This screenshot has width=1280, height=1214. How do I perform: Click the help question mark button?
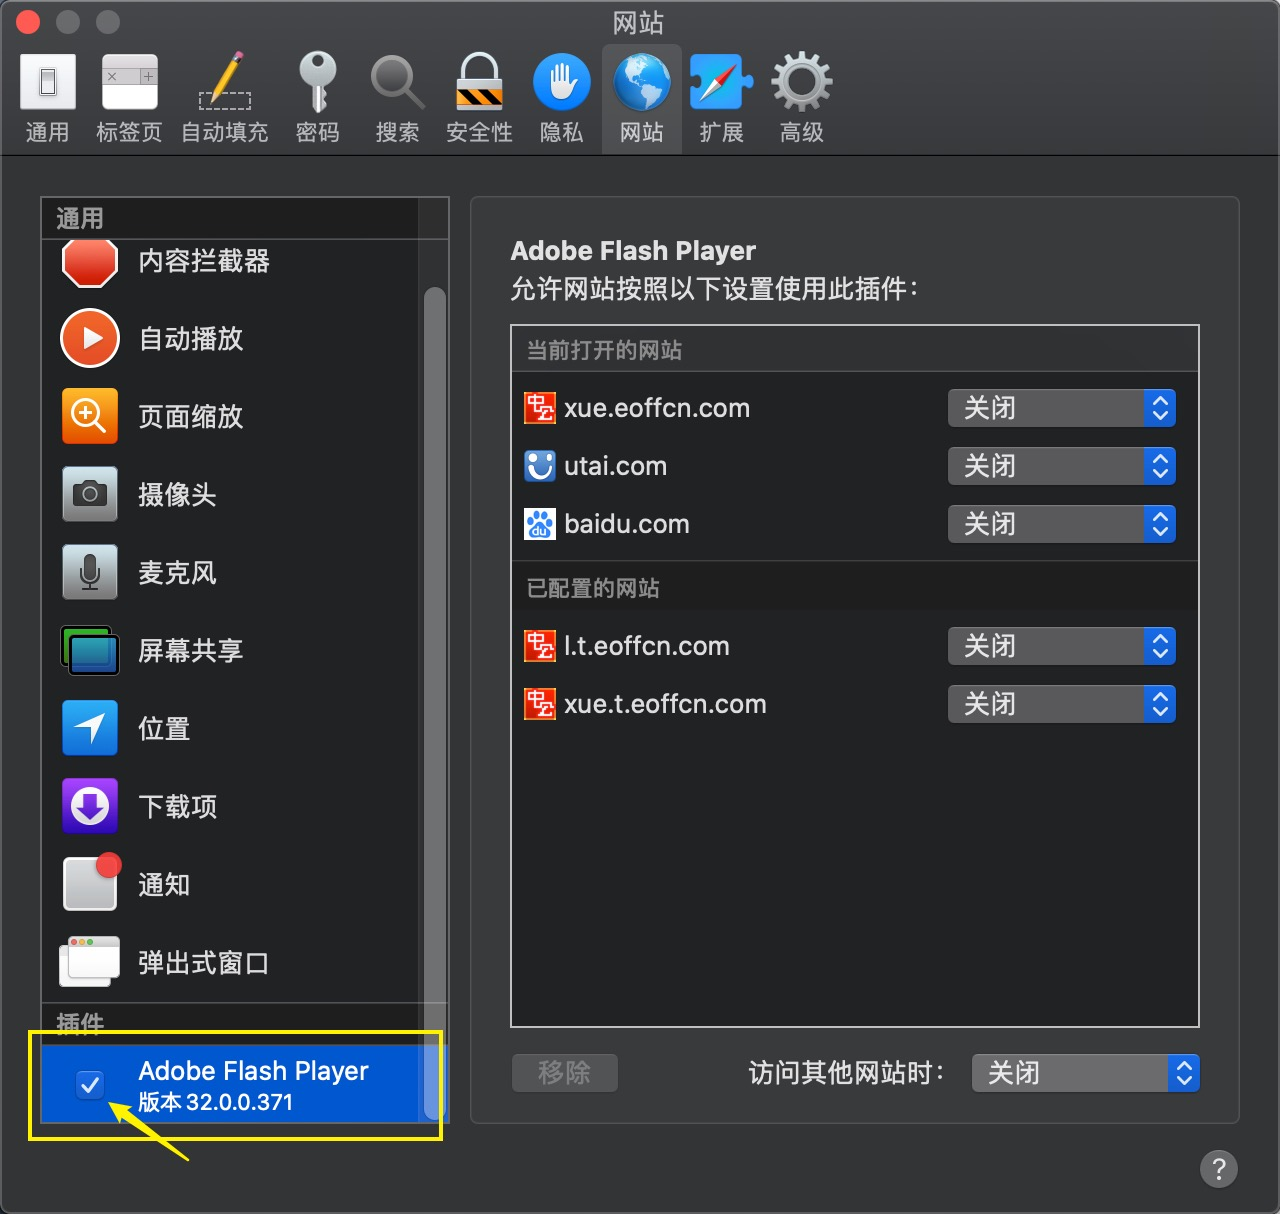pyautogui.click(x=1218, y=1168)
